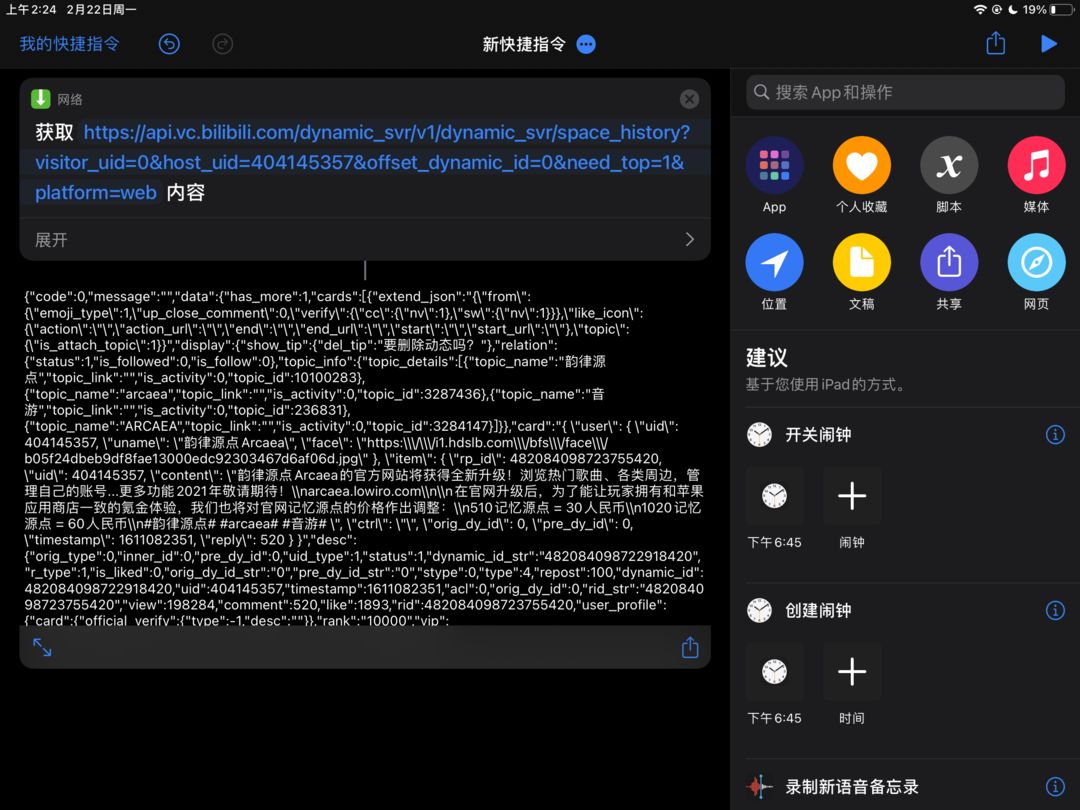Go back to 我的快捷指令
1080x810 pixels.
(70, 44)
